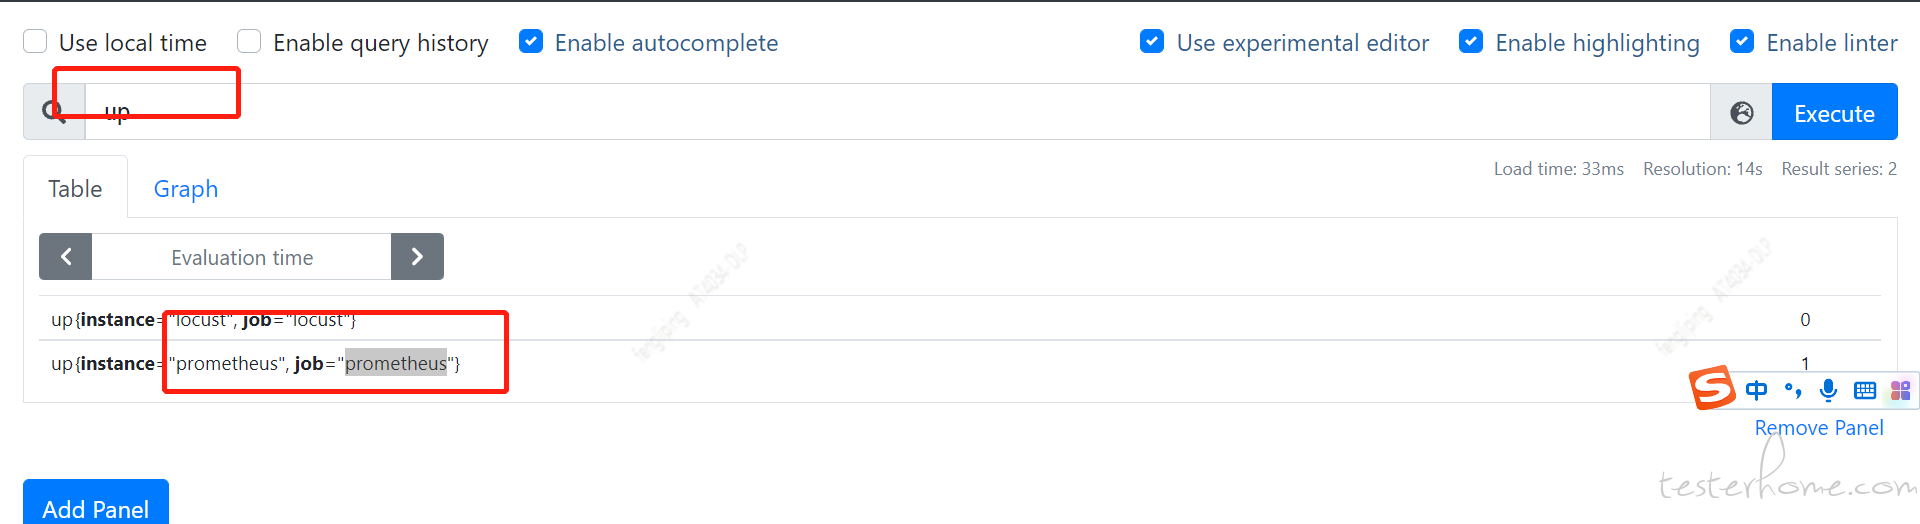This screenshot has width=1920, height=524.
Task: Turn off Enable highlighting
Action: [x=1471, y=41]
